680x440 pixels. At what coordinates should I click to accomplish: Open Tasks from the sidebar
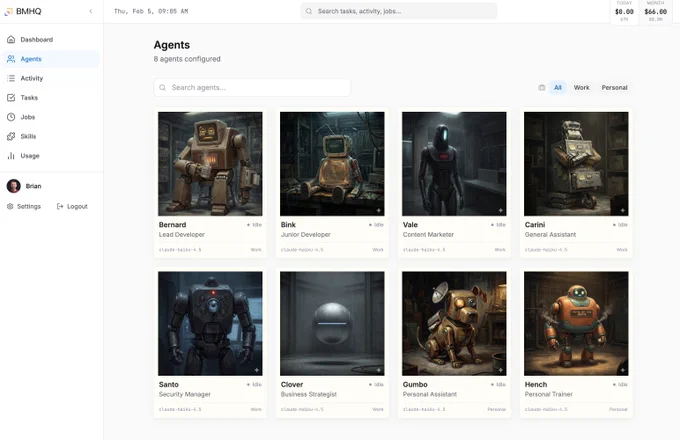50,98
